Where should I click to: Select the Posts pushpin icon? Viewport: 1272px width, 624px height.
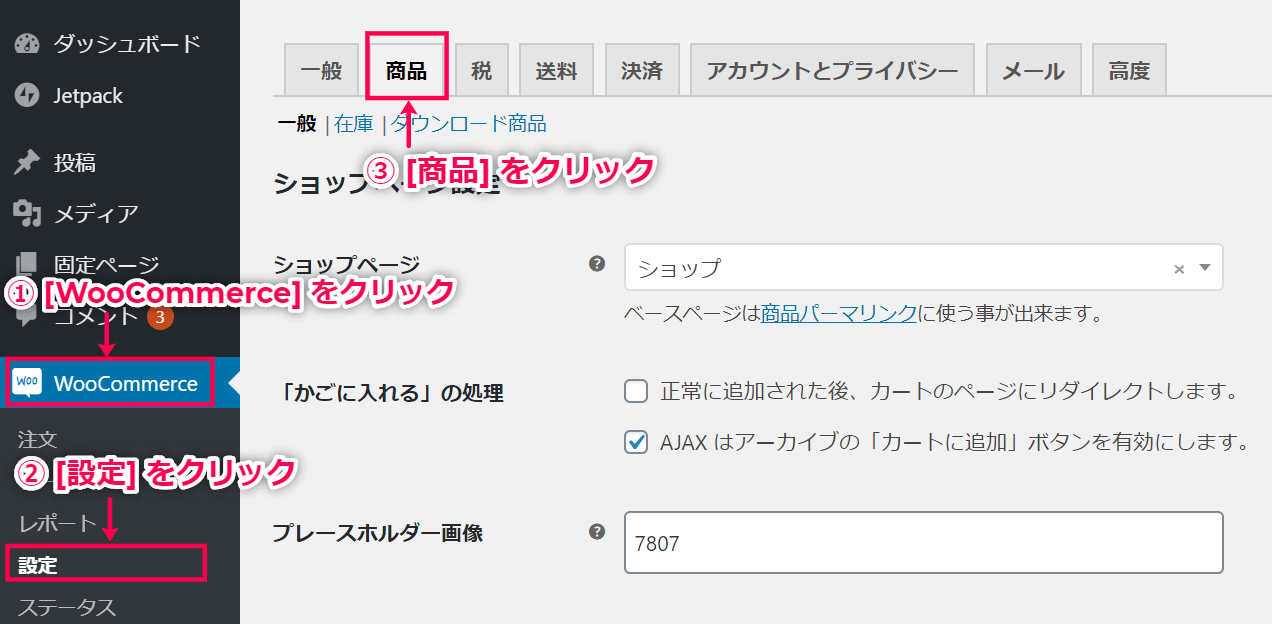[x=27, y=162]
